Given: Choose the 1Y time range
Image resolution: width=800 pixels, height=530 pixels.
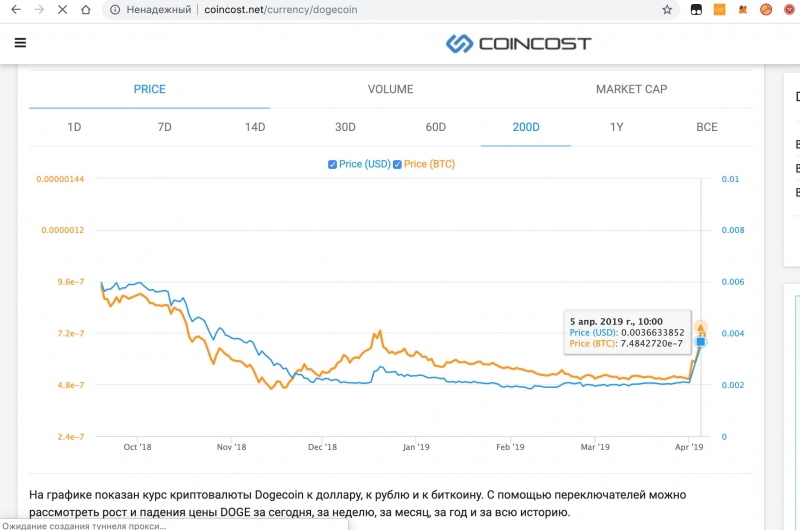Looking at the screenshot, I should [x=616, y=127].
